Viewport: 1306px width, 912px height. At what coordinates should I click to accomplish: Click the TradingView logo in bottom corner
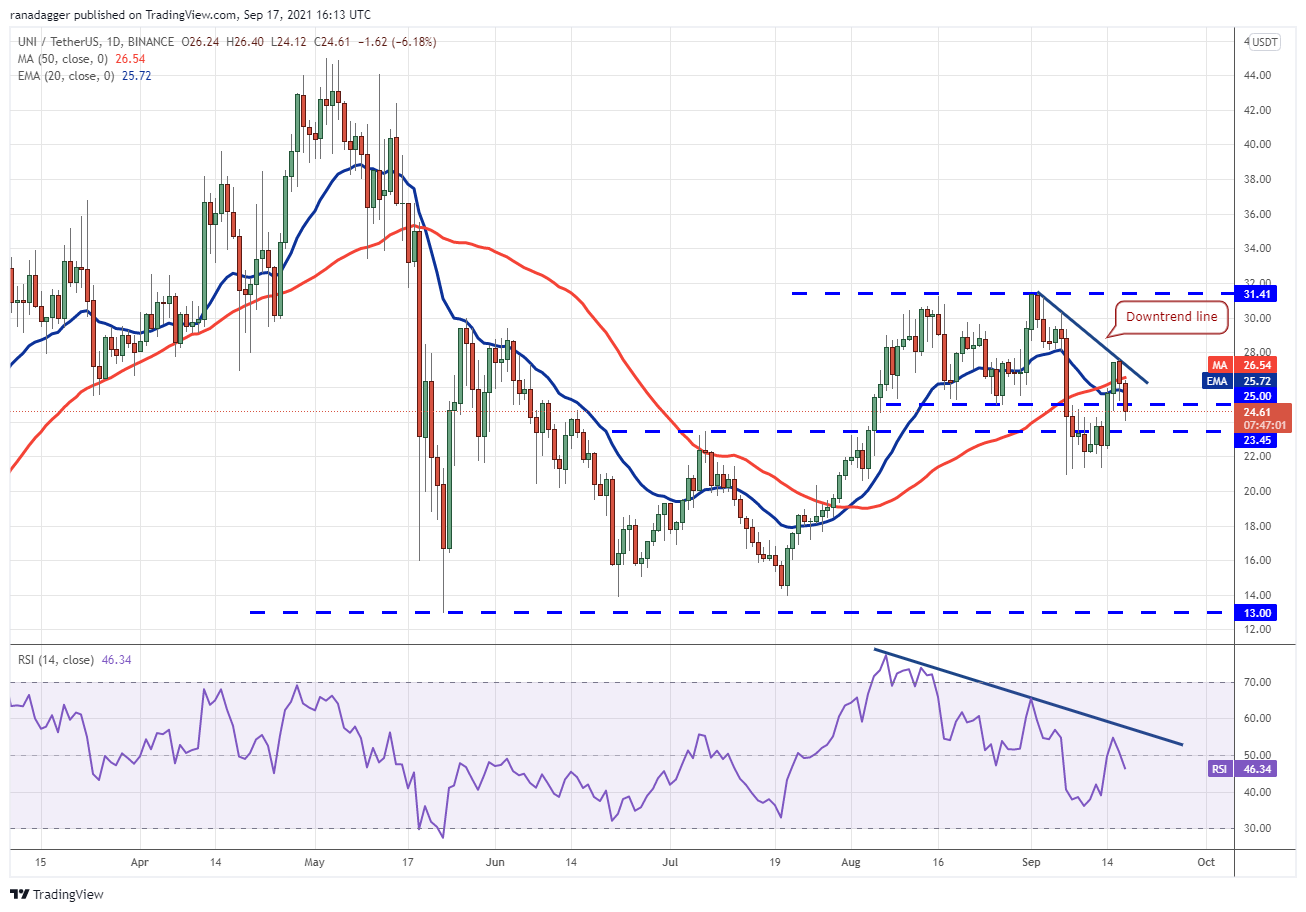point(57,894)
